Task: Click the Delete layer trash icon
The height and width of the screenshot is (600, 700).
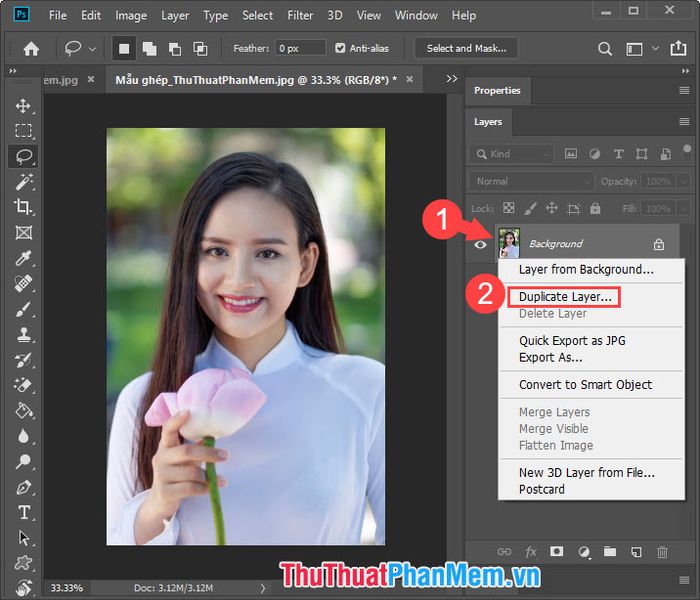Action: [x=662, y=552]
